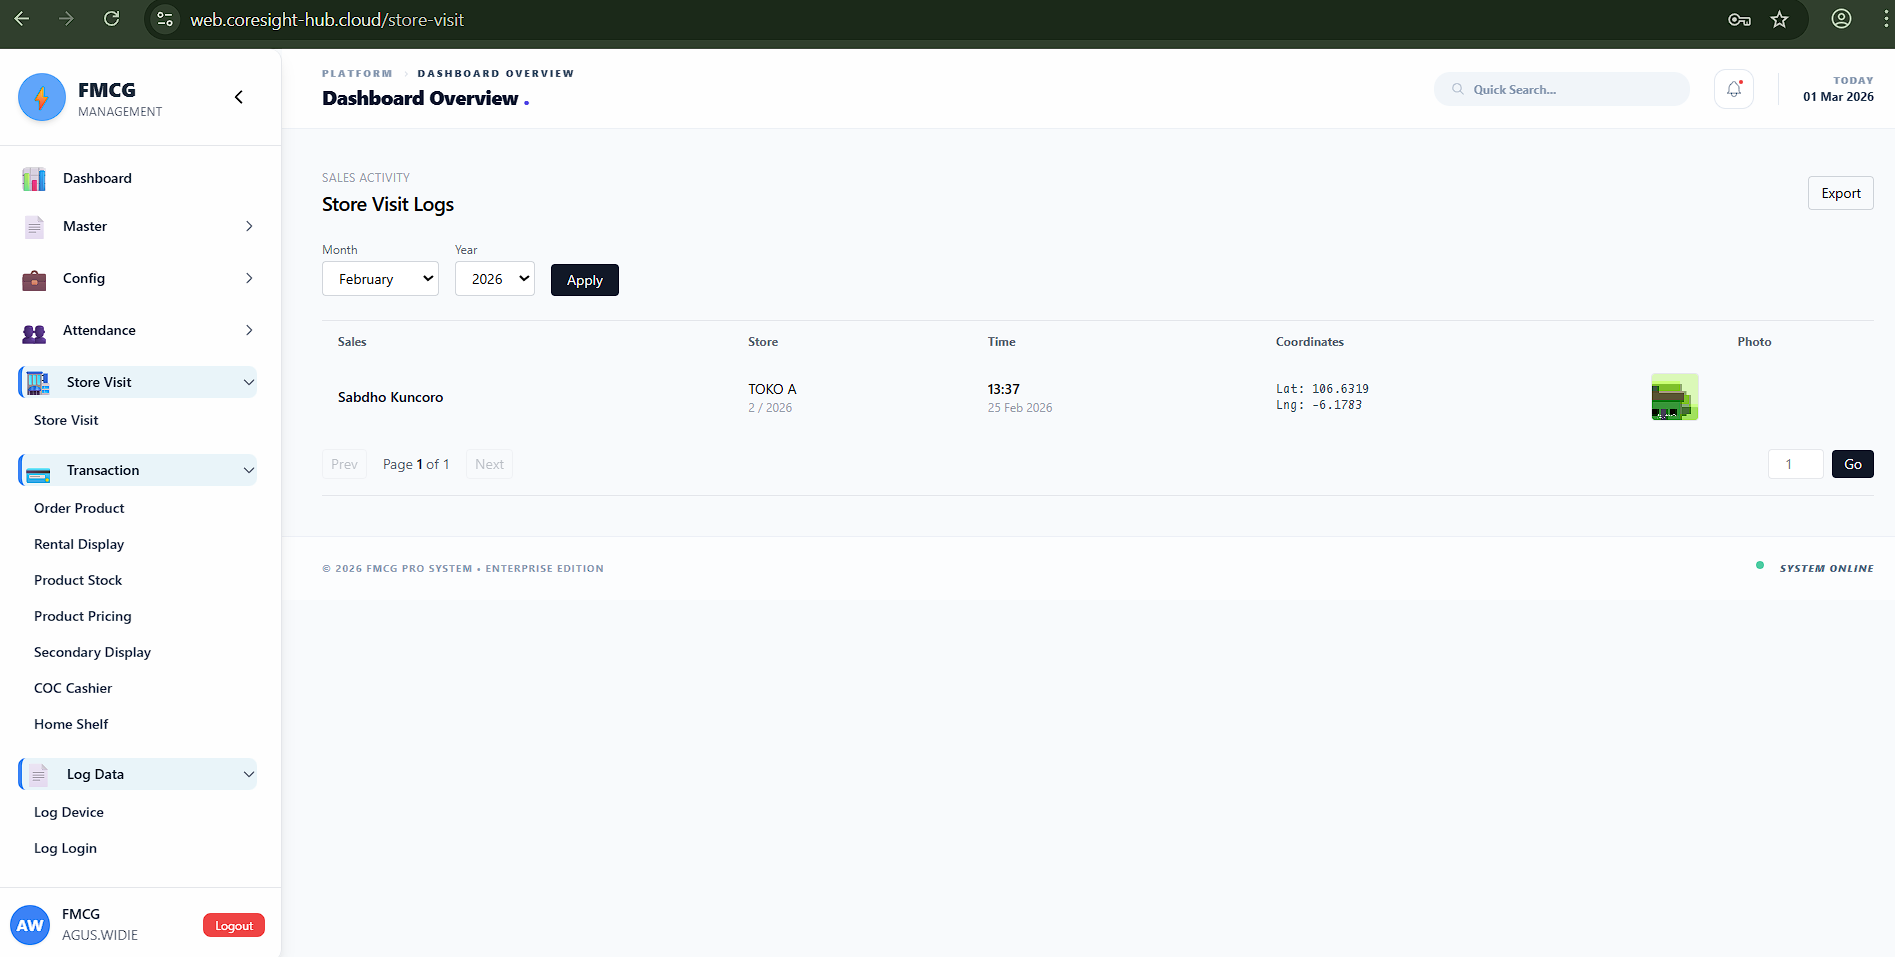Focus the Quick Search input field

1570,89
